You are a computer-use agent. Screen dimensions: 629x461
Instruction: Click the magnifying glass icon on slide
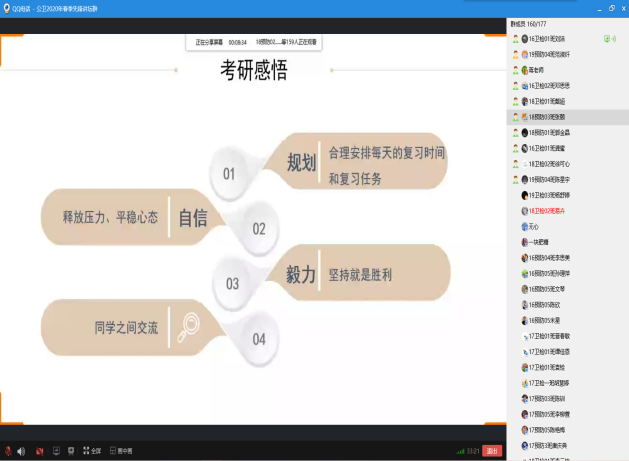pyautogui.click(x=189, y=327)
